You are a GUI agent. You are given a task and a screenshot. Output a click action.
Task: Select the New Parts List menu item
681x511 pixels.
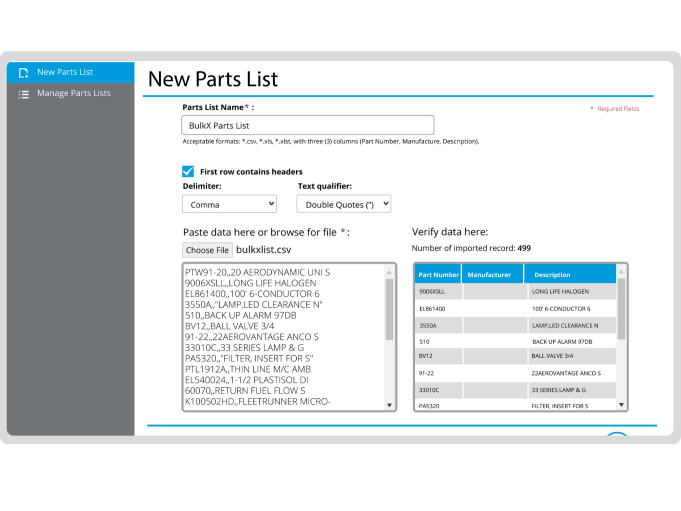[65, 73]
